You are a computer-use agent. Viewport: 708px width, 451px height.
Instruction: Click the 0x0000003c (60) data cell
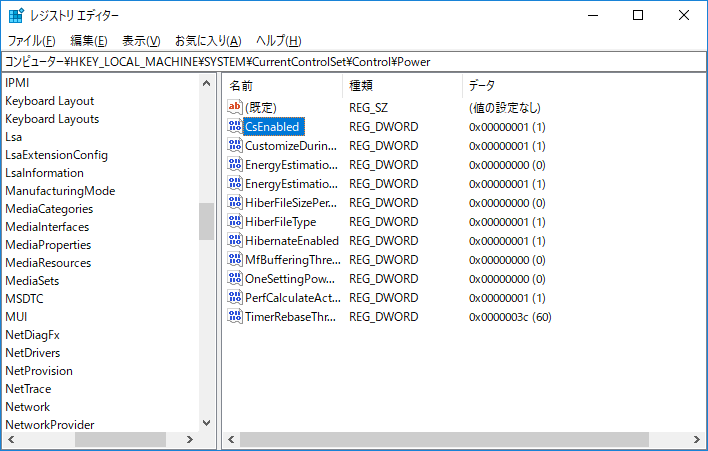[x=510, y=317]
